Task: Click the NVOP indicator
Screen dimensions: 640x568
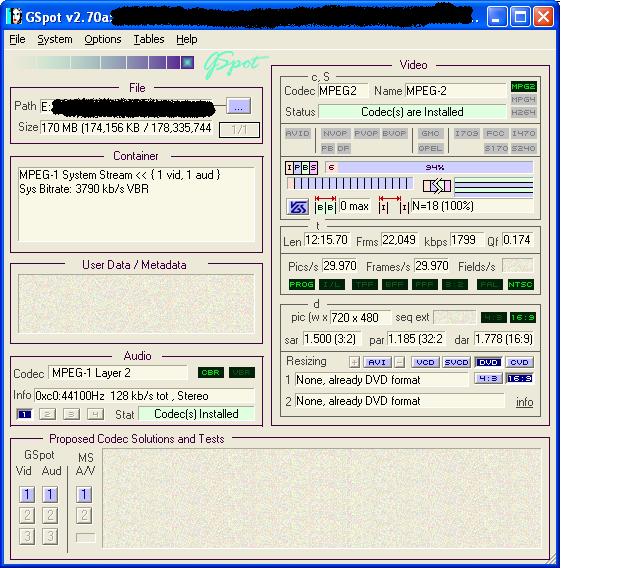Action: coord(335,133)
